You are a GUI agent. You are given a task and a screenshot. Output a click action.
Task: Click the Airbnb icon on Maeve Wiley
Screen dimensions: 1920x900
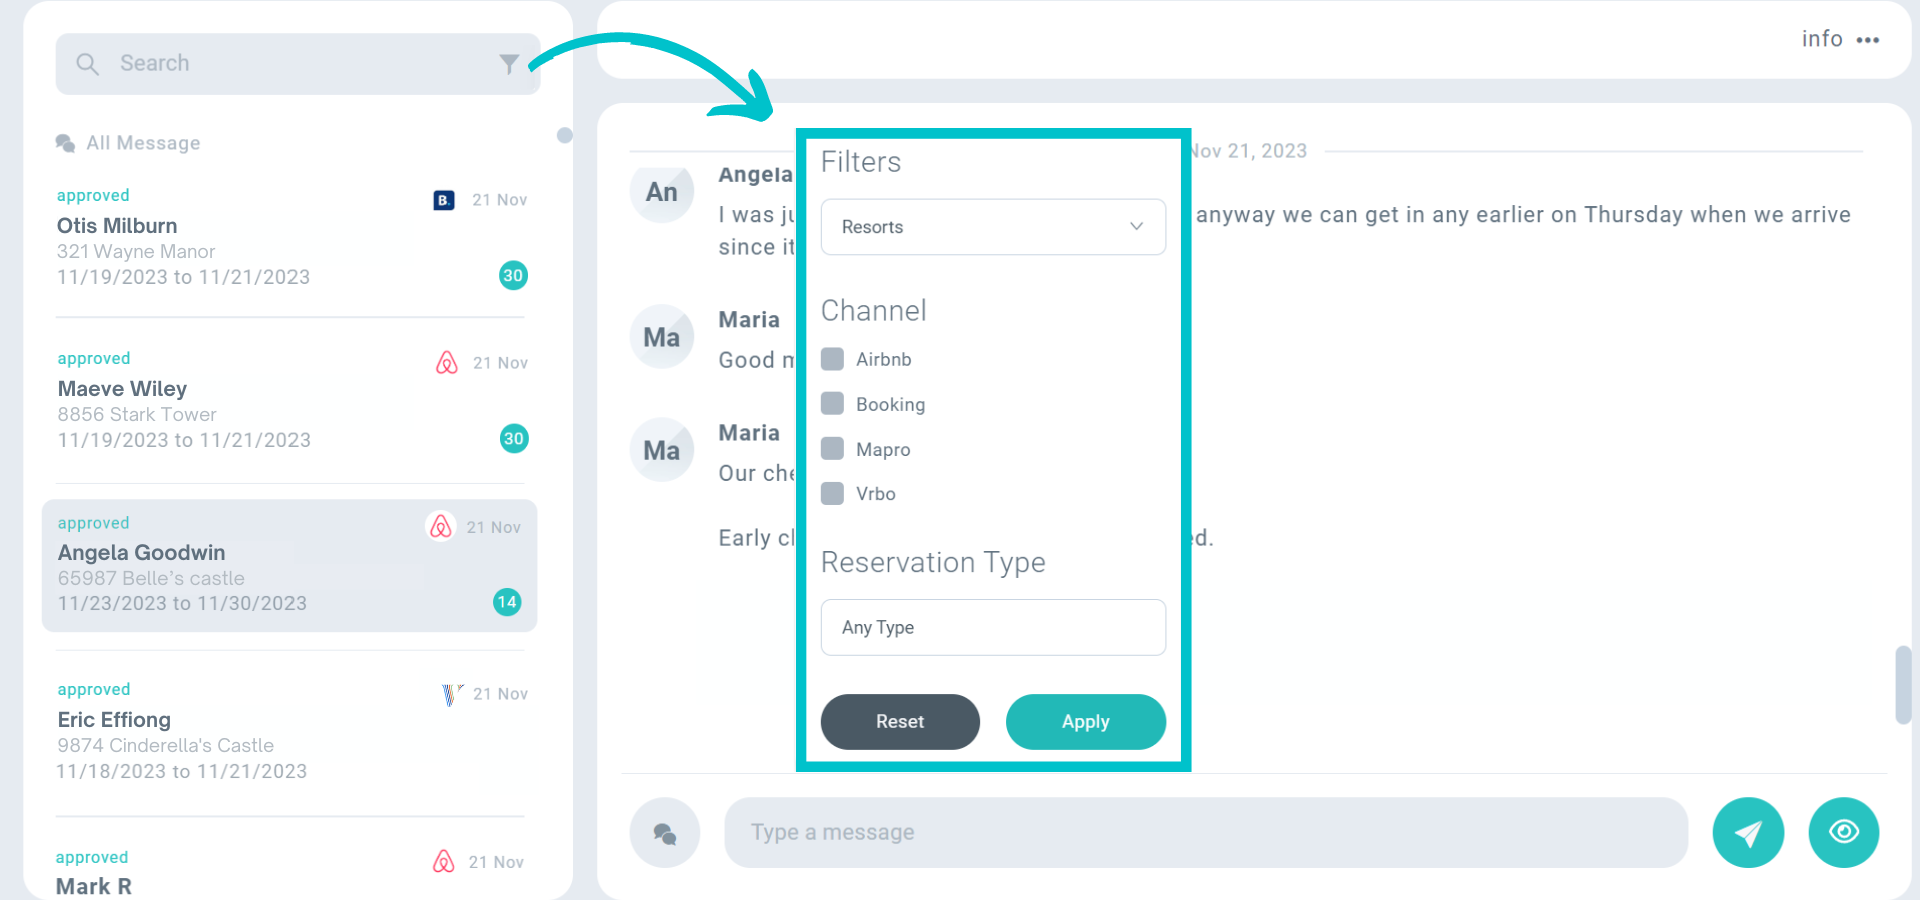[x=447, y=362]
